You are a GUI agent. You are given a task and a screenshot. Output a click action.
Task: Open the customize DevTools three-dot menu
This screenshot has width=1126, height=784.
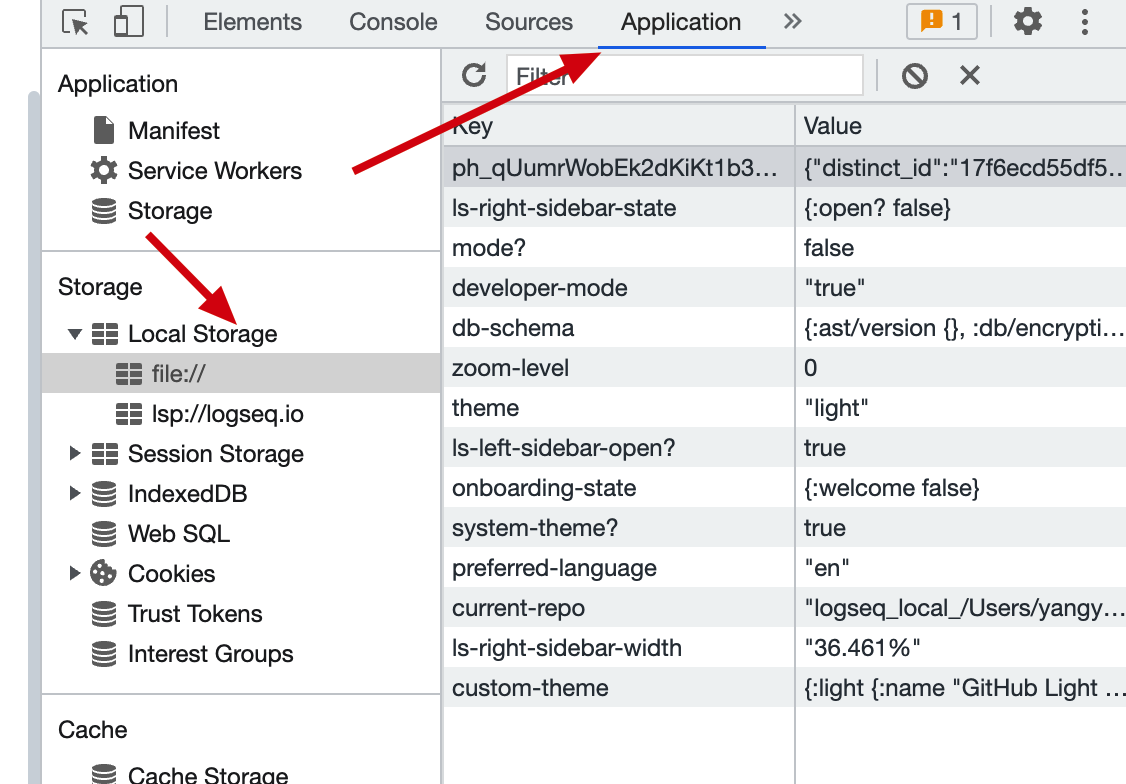click(x=1084, y=22)
